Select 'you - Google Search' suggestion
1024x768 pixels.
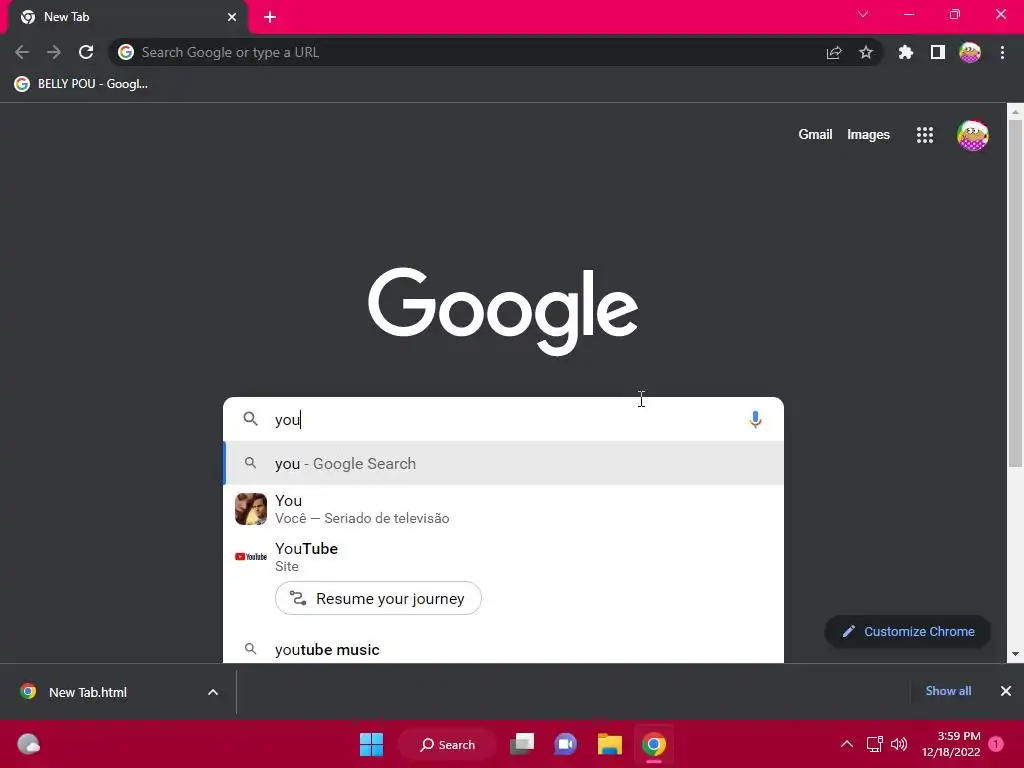pyautogui.click(x=504, y=463)
